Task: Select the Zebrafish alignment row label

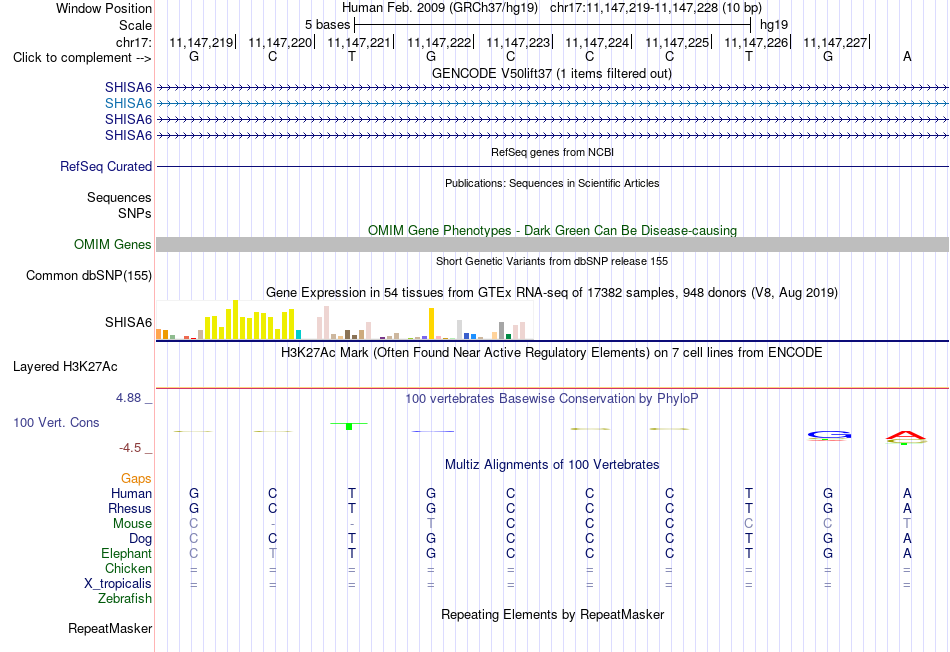Action: click(125, 599)
